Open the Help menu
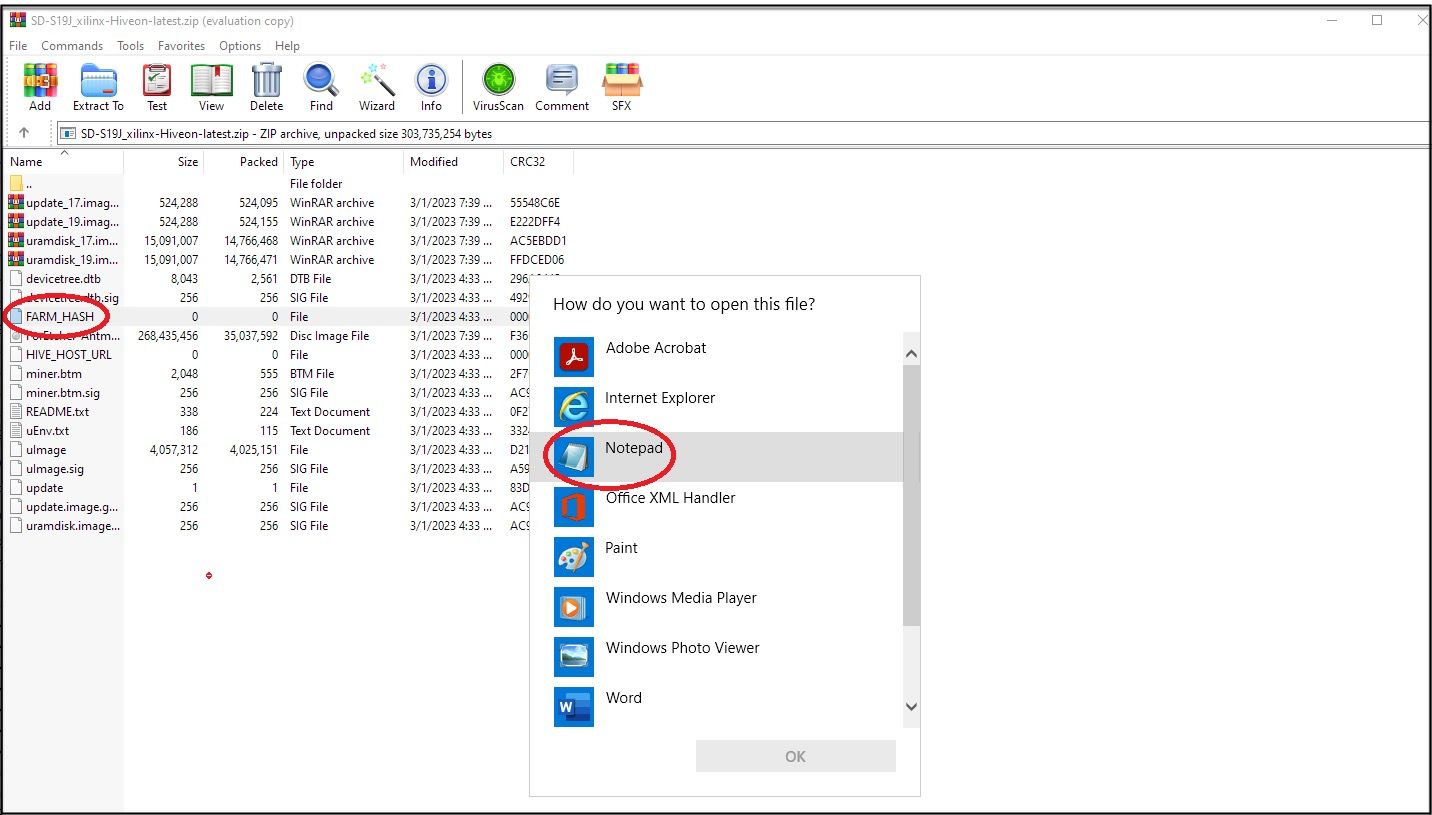This screenshot has height=815, width=1432. 287,46
